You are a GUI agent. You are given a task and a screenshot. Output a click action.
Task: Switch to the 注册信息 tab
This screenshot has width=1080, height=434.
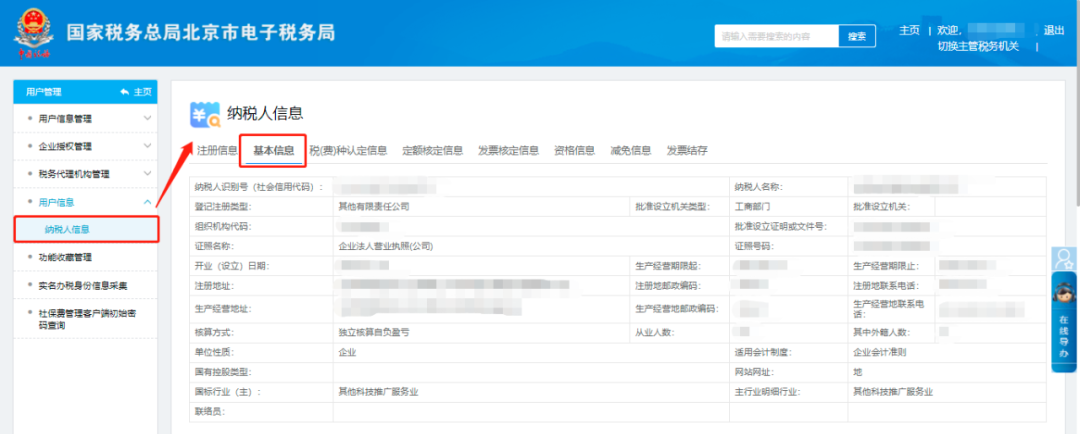[217, 151]
